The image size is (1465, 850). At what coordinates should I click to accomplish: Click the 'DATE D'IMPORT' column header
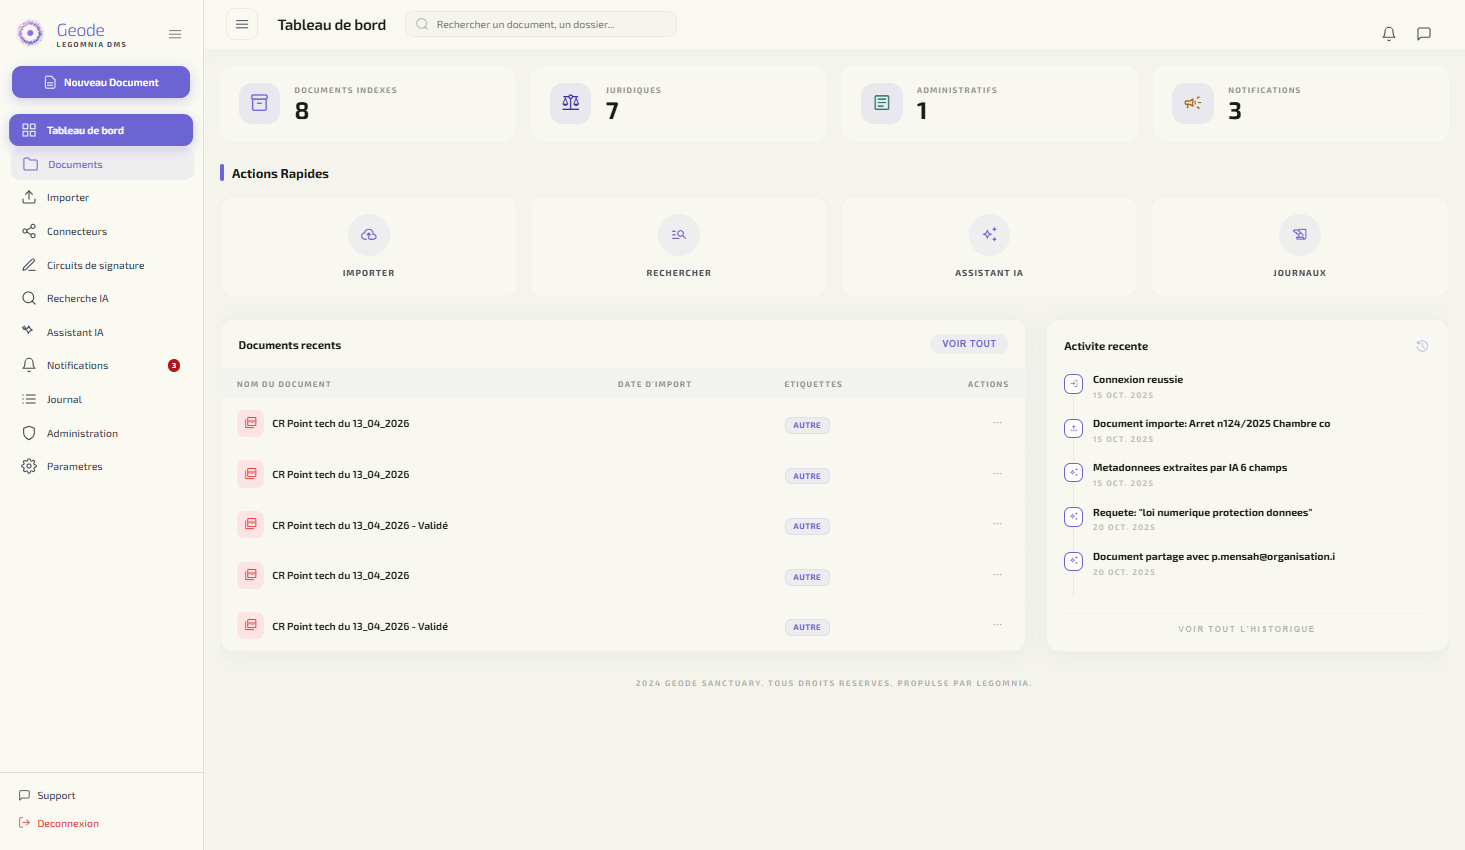tap(655, 384)
